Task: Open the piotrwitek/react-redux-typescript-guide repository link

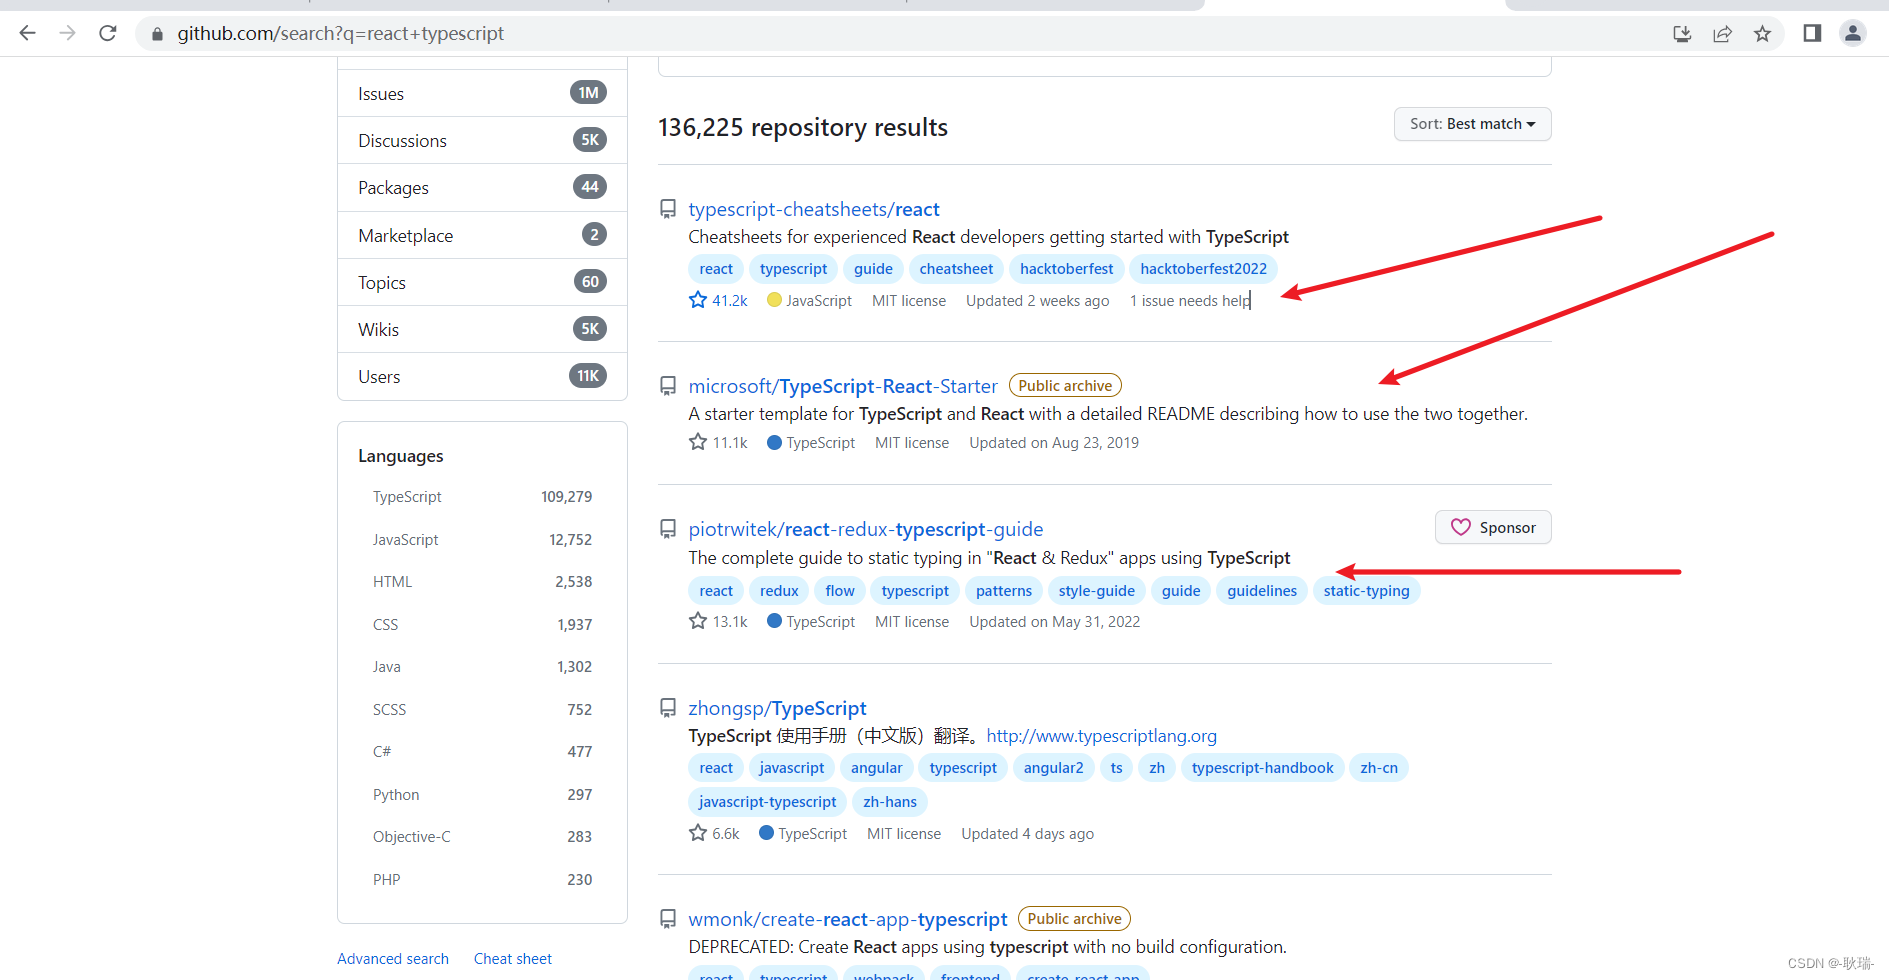Action: click(866, 529)
